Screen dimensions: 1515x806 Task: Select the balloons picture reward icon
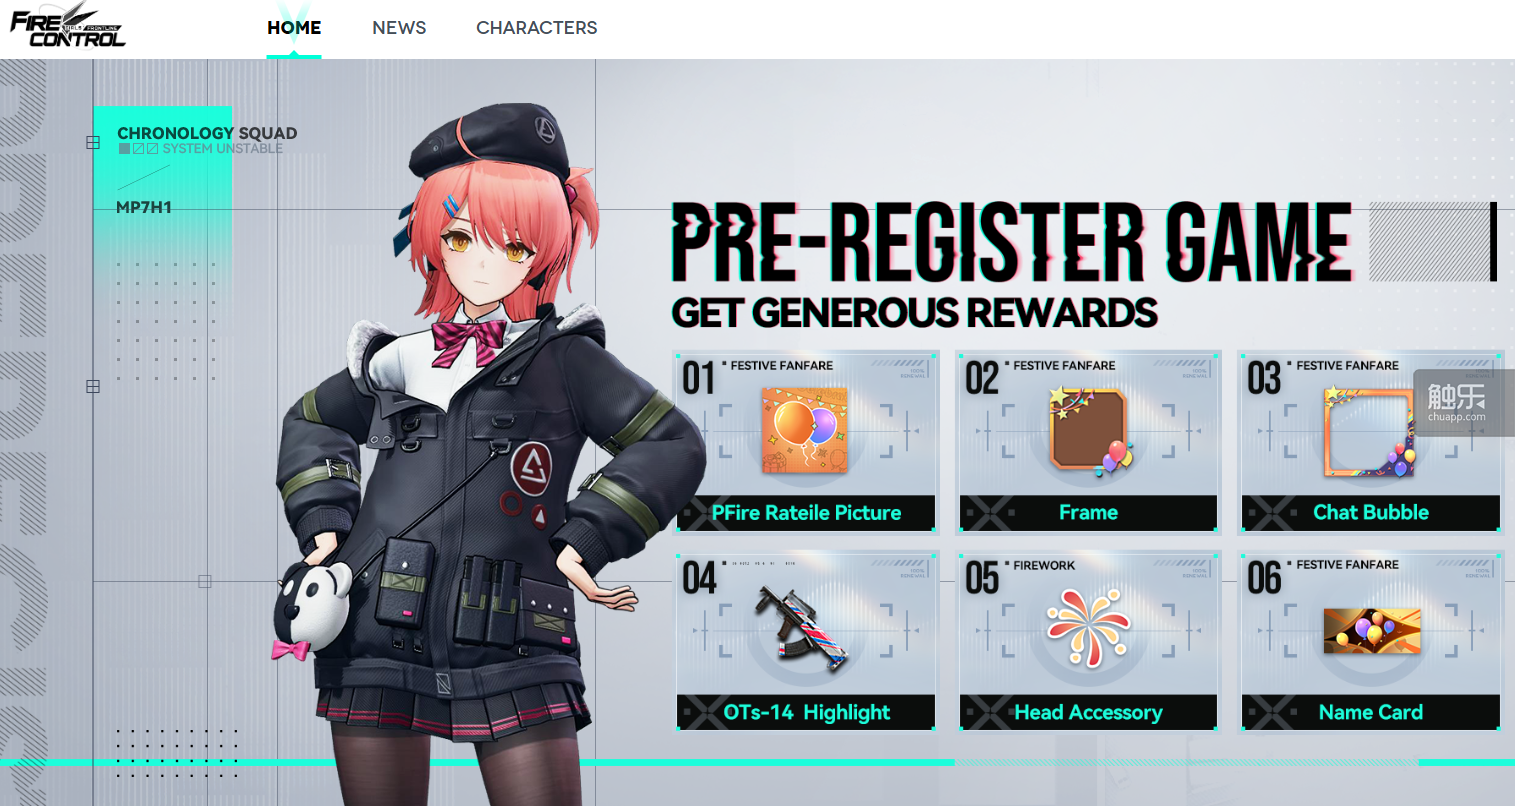point(805,430)
